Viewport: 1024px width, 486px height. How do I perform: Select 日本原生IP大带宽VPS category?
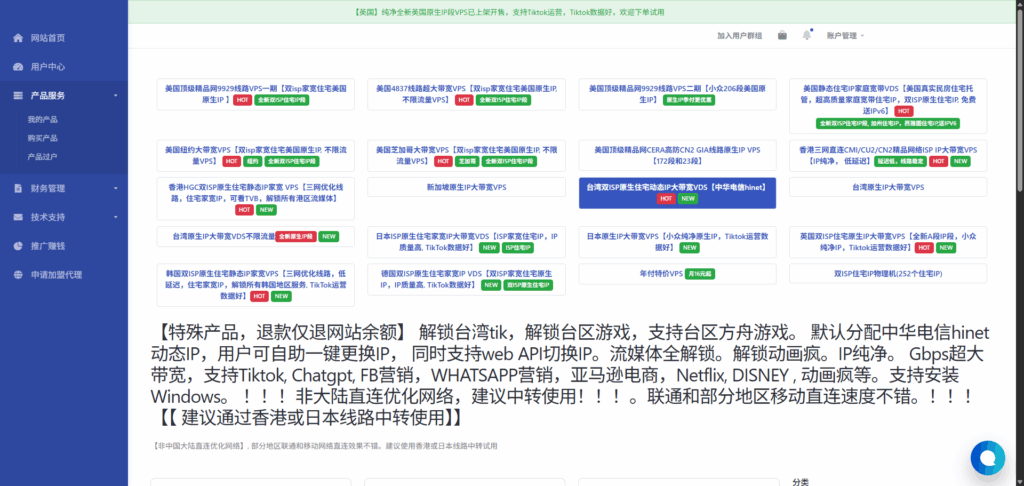pyautogui.click(x=677, y=242)
